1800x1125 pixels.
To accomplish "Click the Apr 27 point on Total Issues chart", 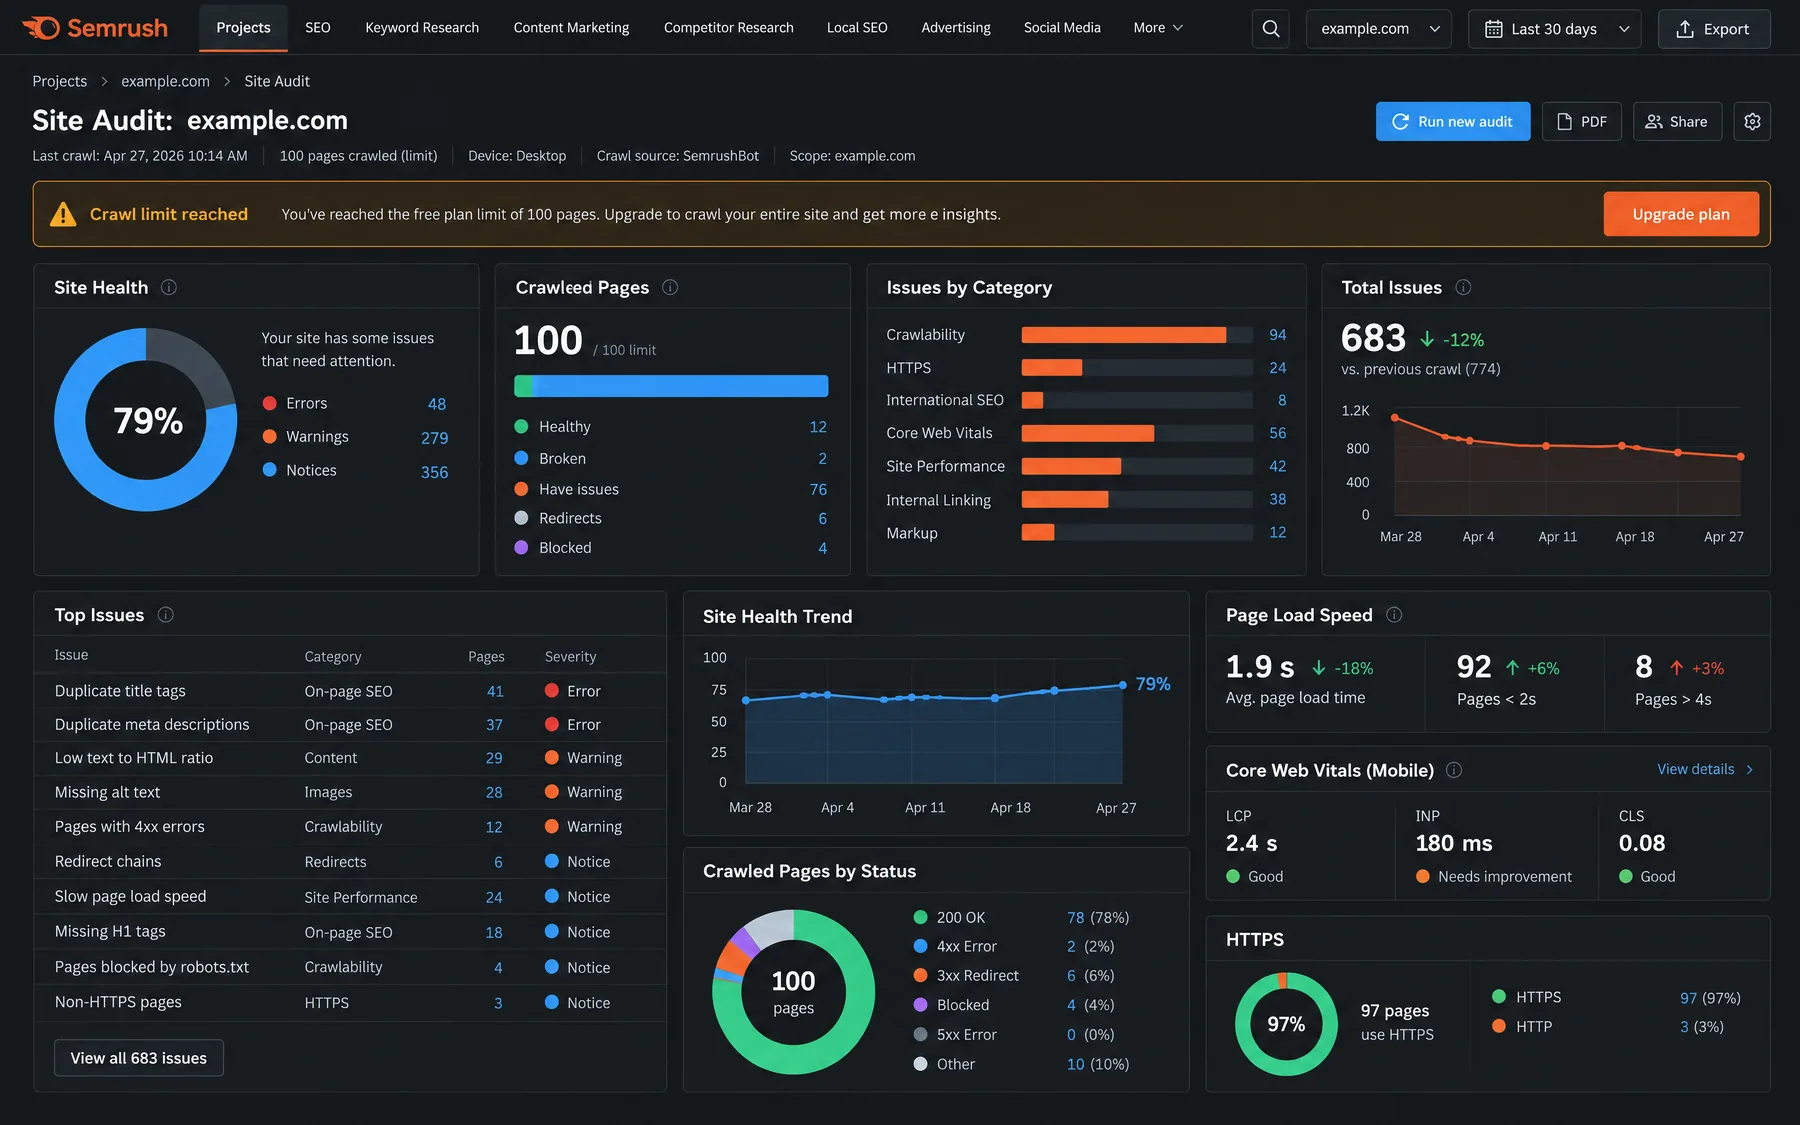I will click(1741, 456).
